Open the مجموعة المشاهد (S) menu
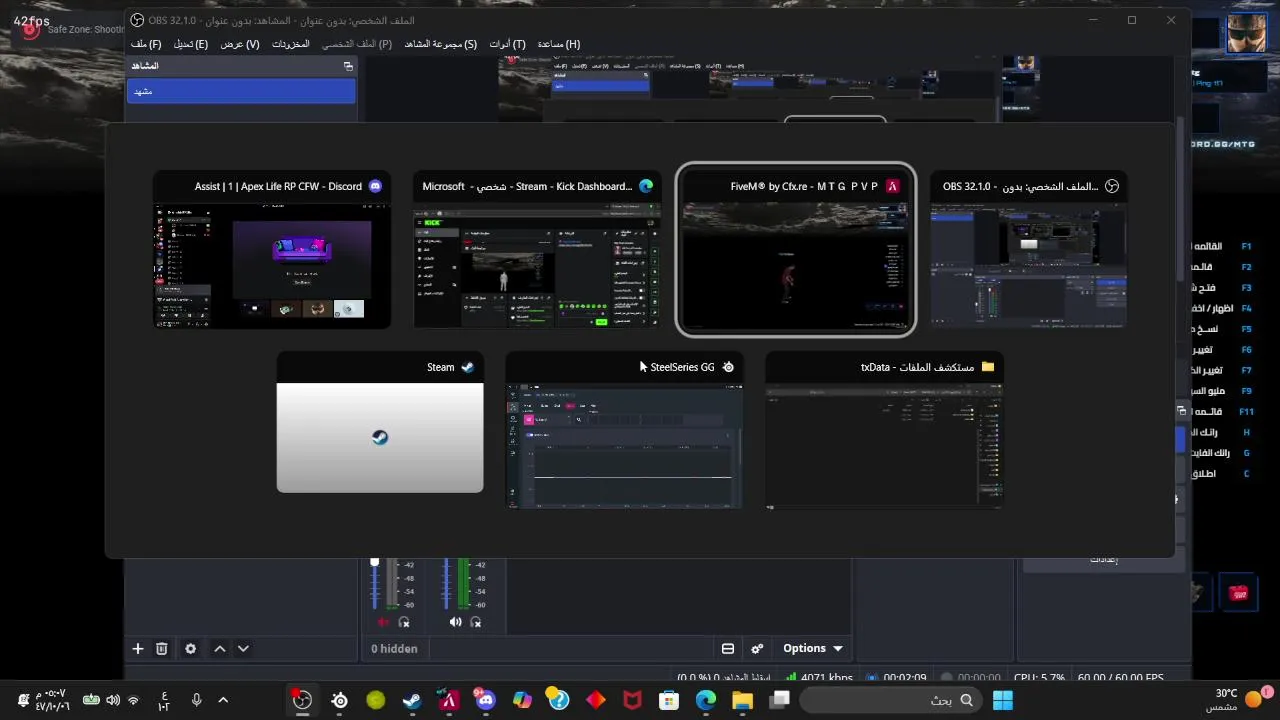Screen dimensions: 1280x720 441,44
